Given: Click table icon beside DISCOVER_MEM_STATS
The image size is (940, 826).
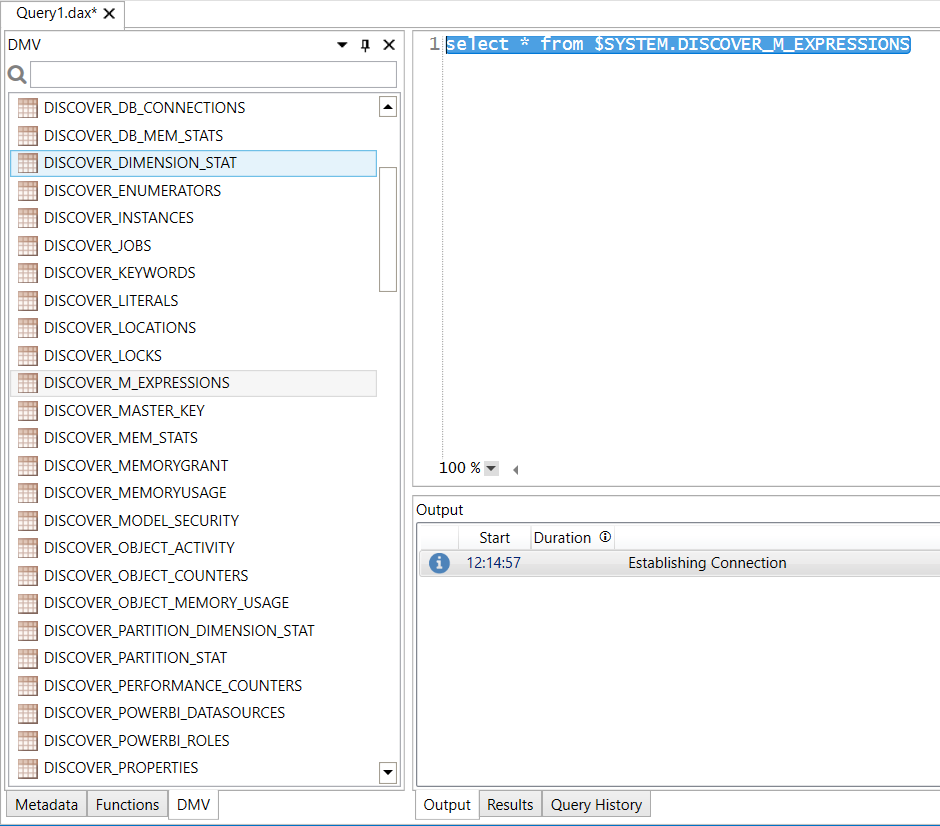Looking at the screenshot, I should (x=28, y=438).
